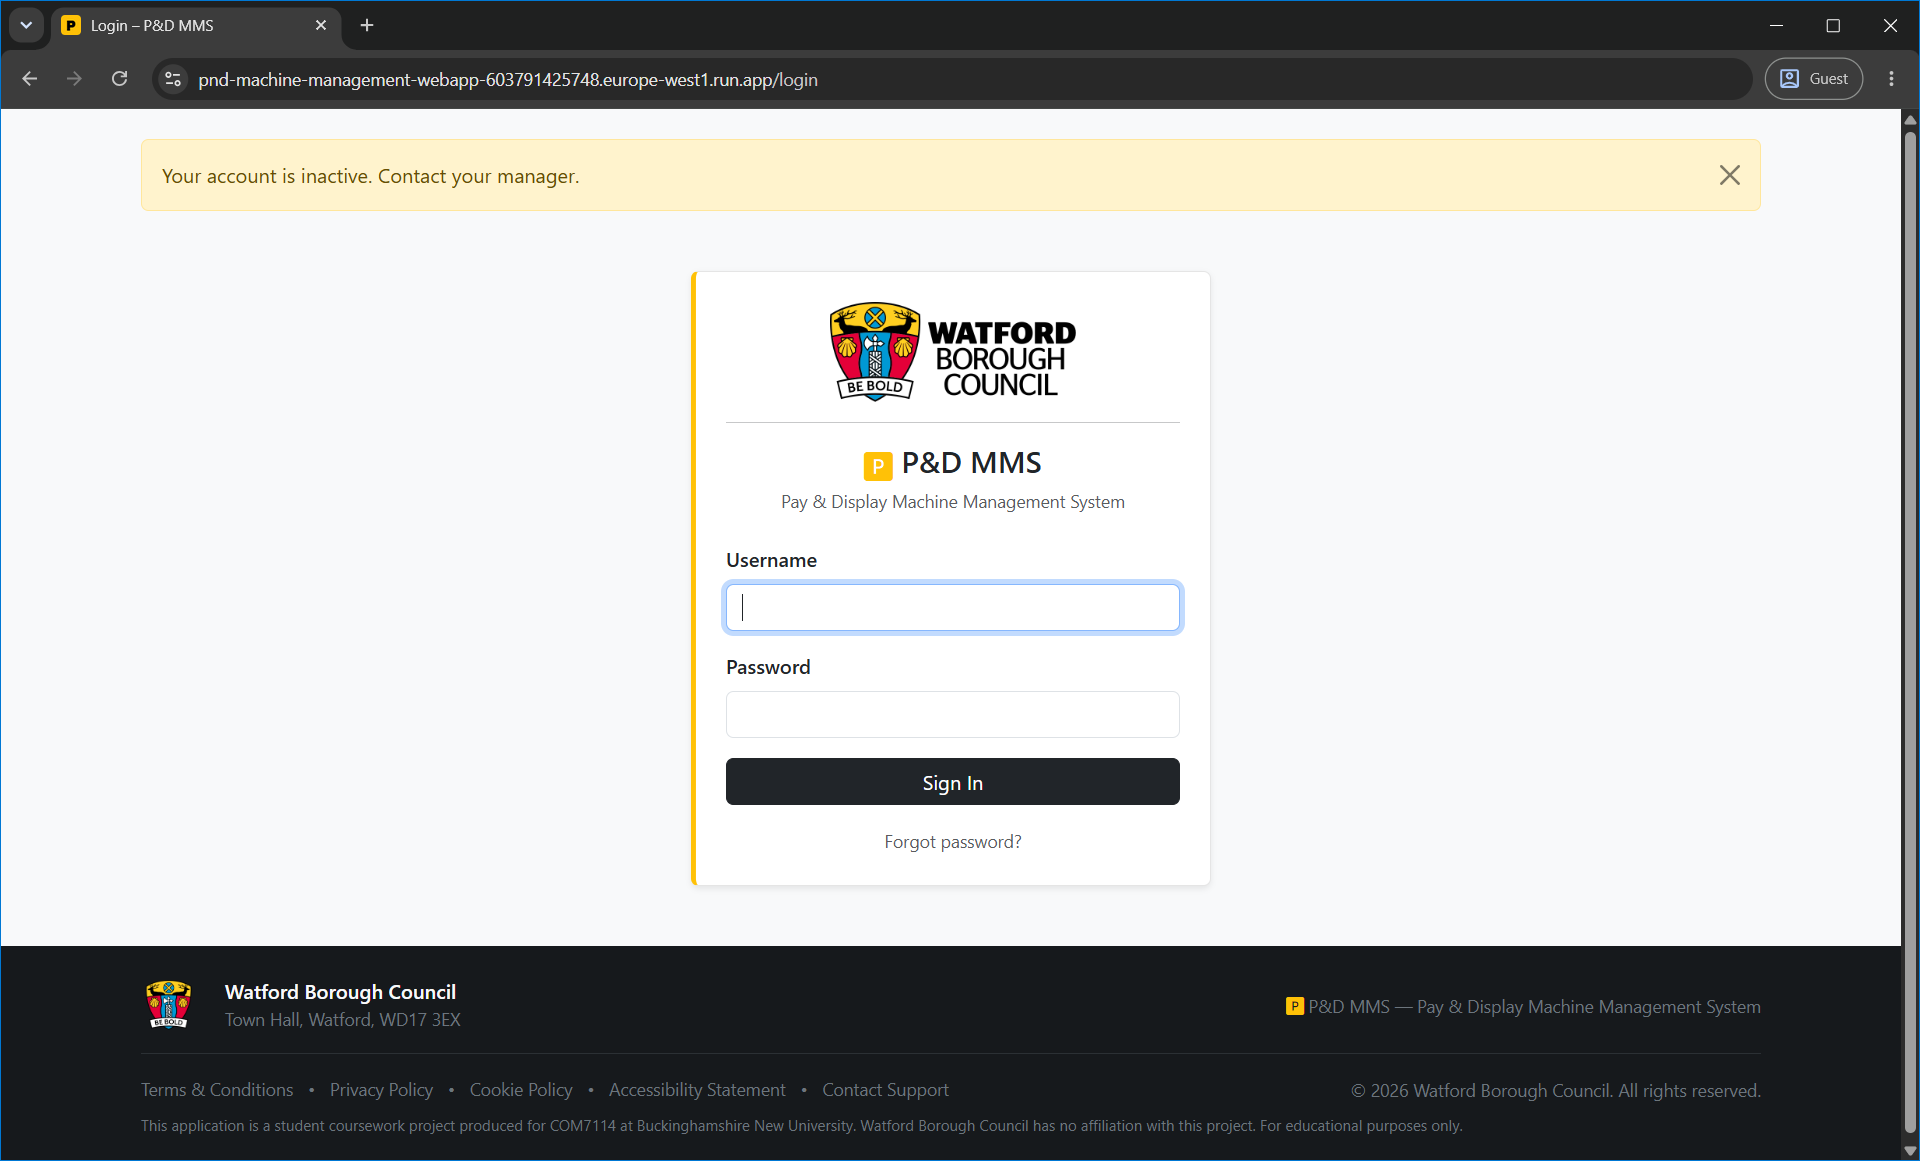Click the Username input field

click(x=952, y=607)
